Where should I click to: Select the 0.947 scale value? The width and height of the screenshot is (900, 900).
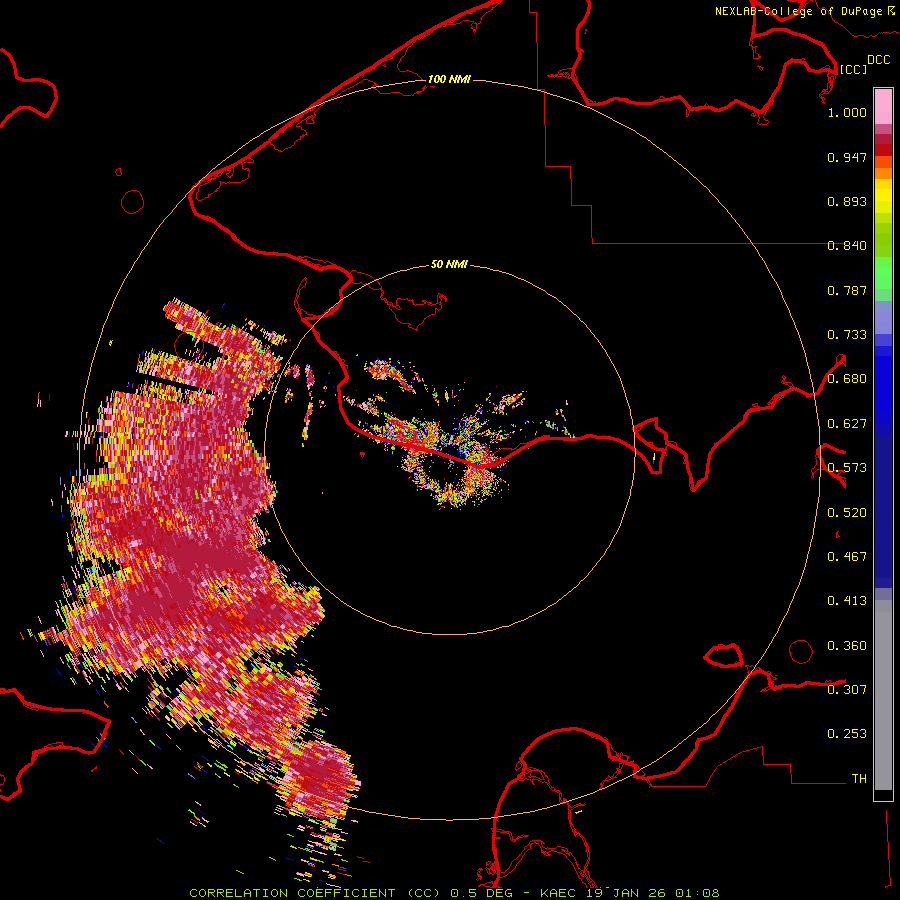point(847,157)
